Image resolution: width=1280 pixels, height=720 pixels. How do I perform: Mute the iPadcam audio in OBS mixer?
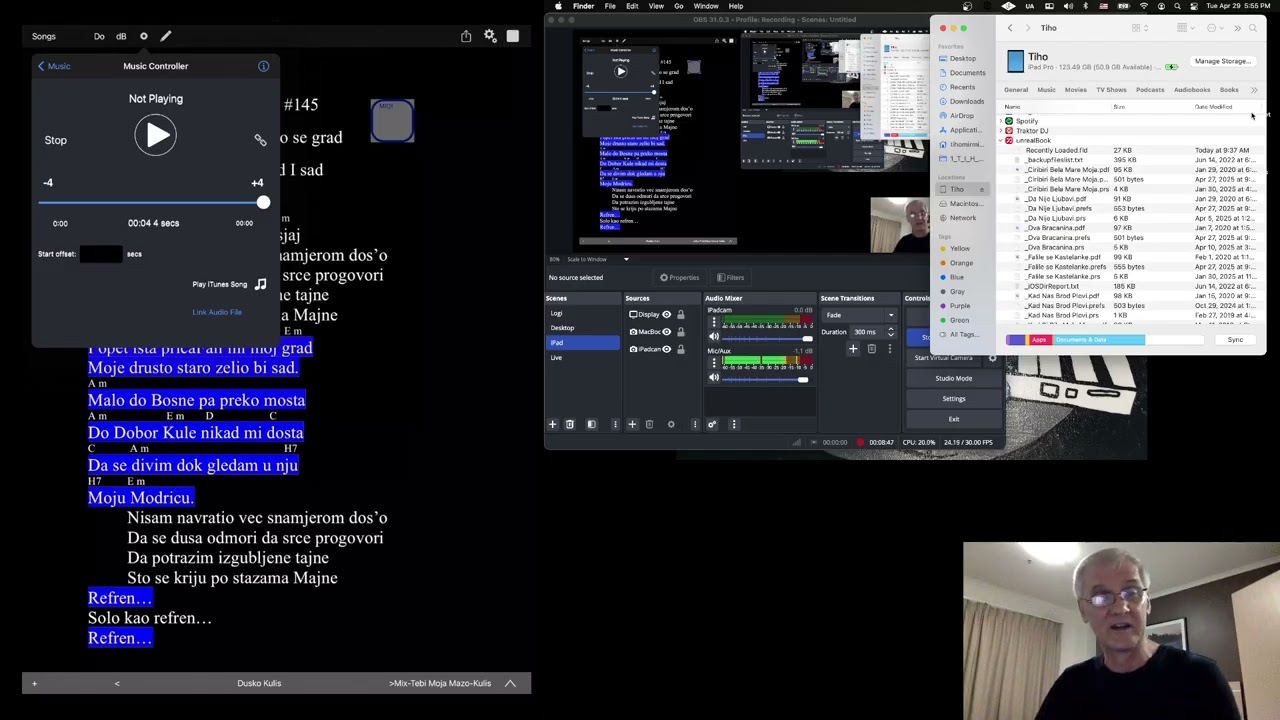coord(714,337)
